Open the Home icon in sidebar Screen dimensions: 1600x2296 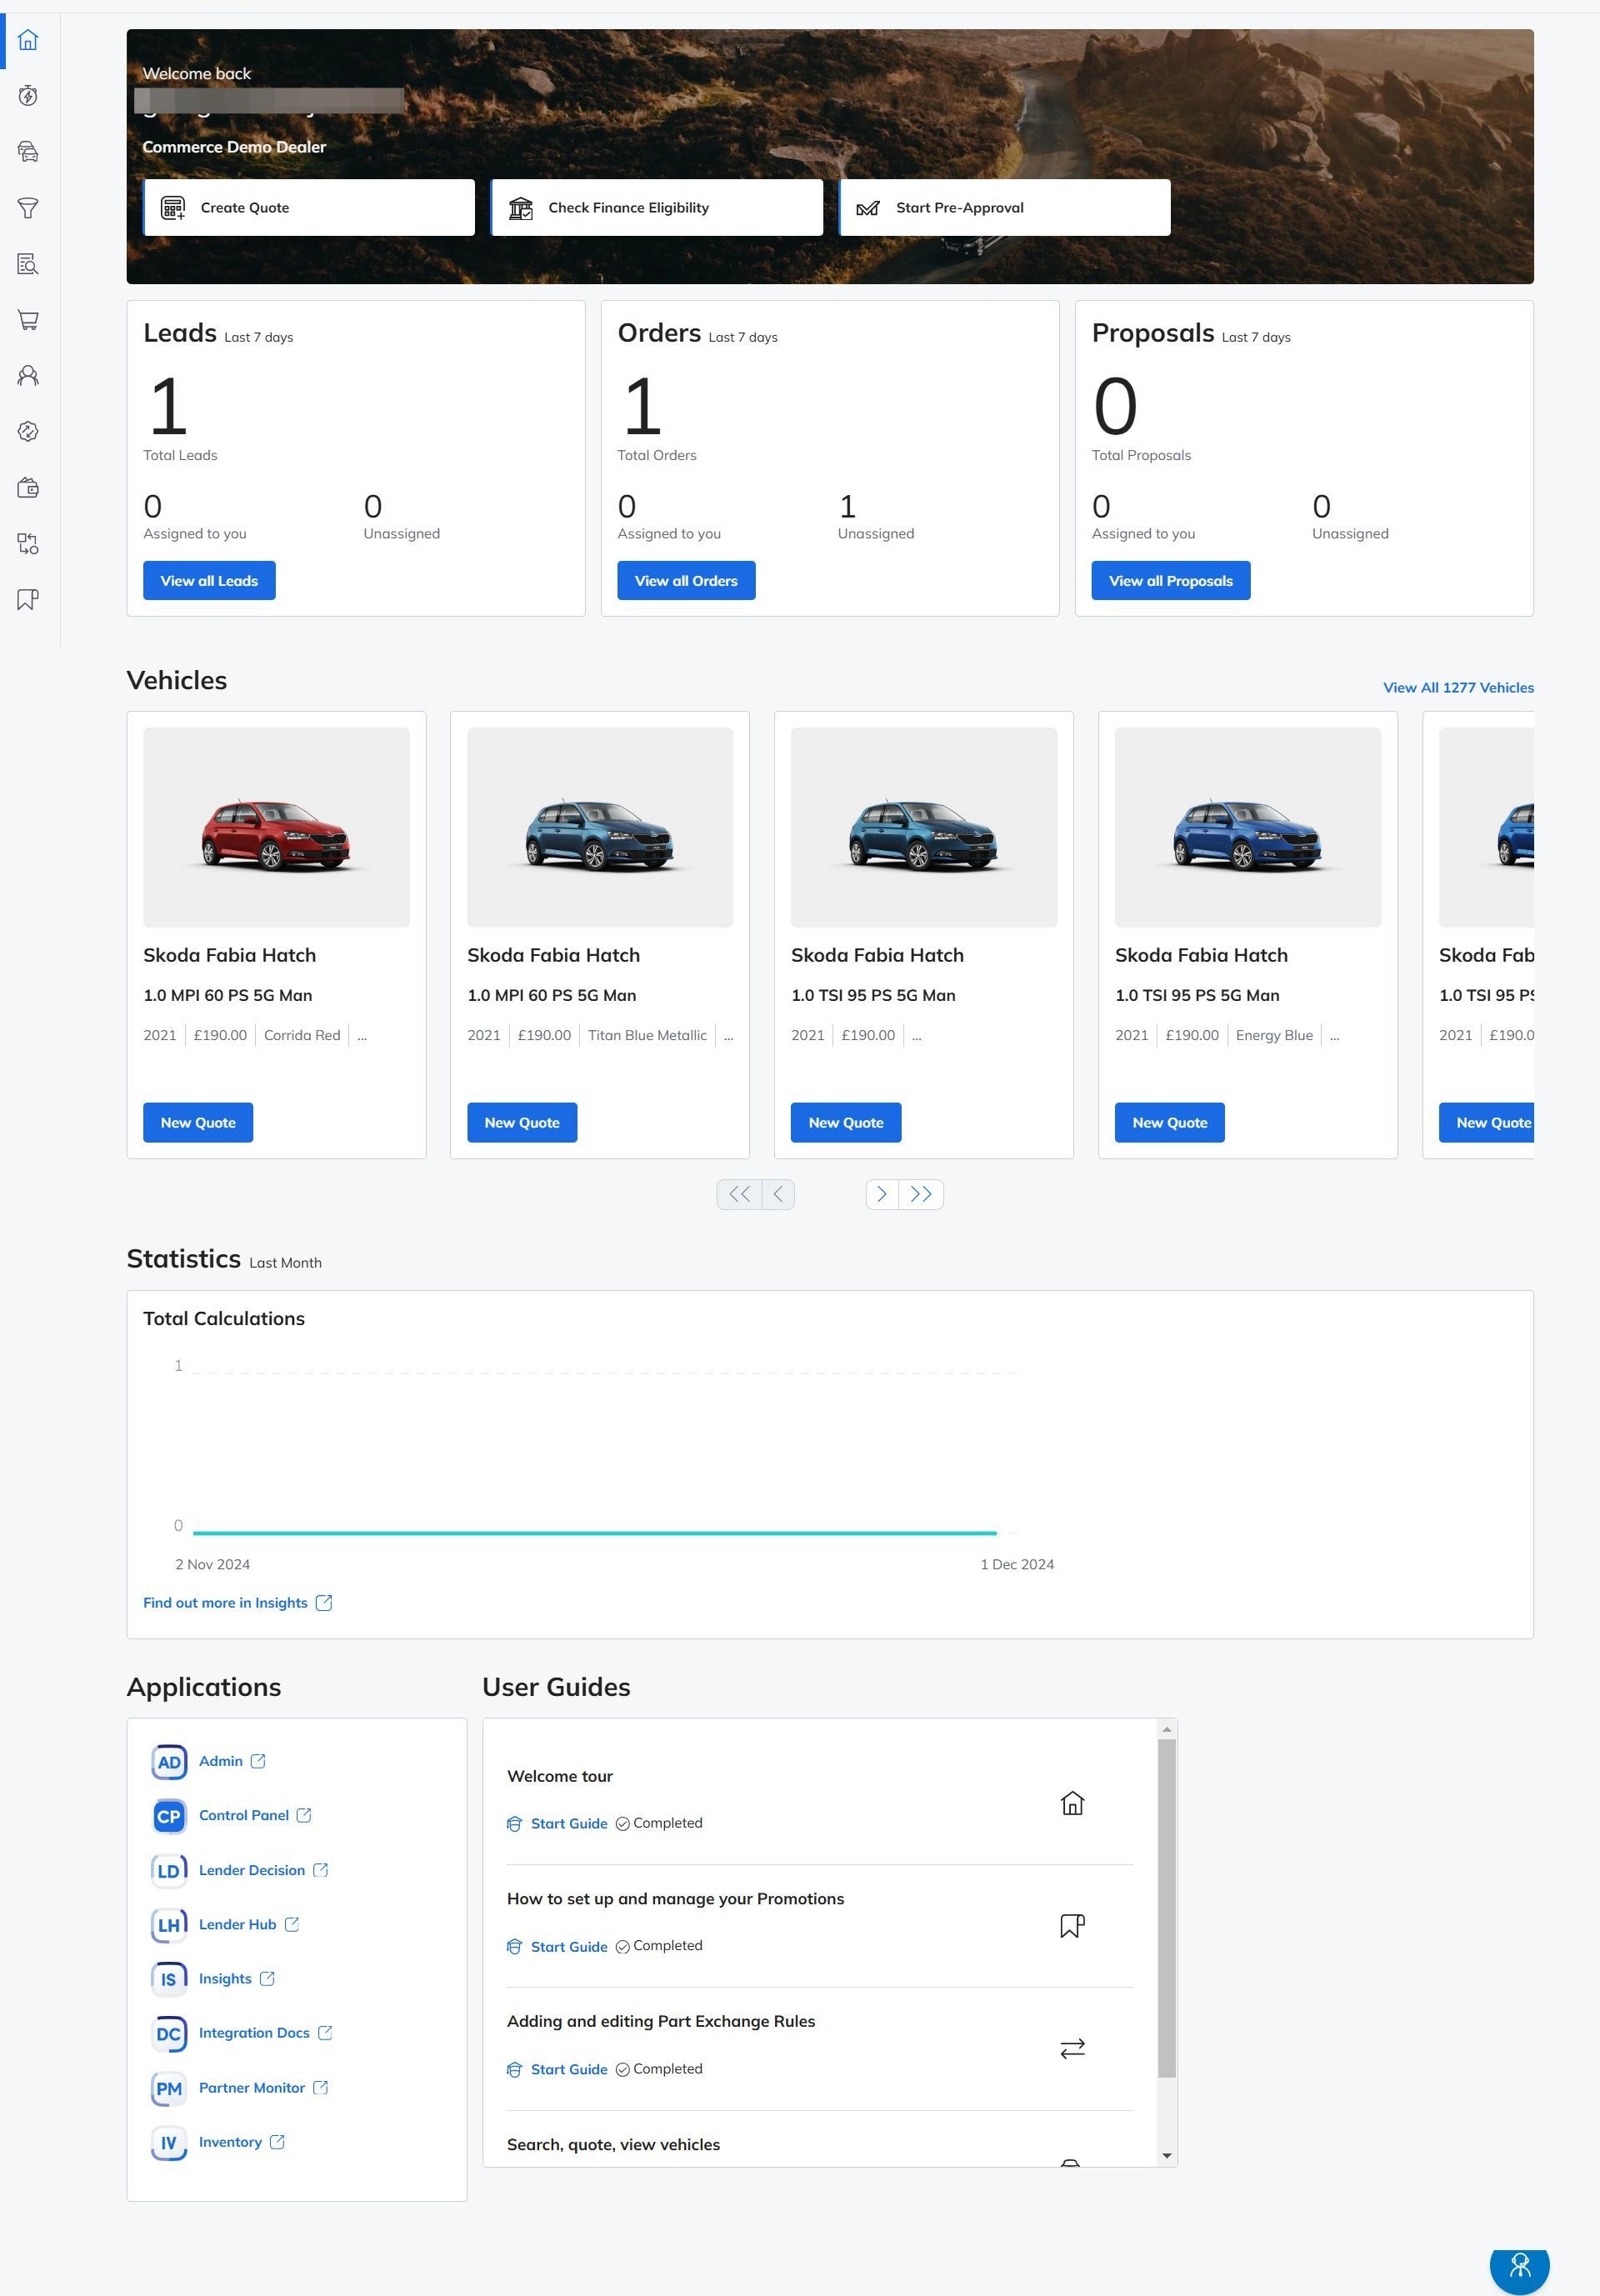[28, 40]
